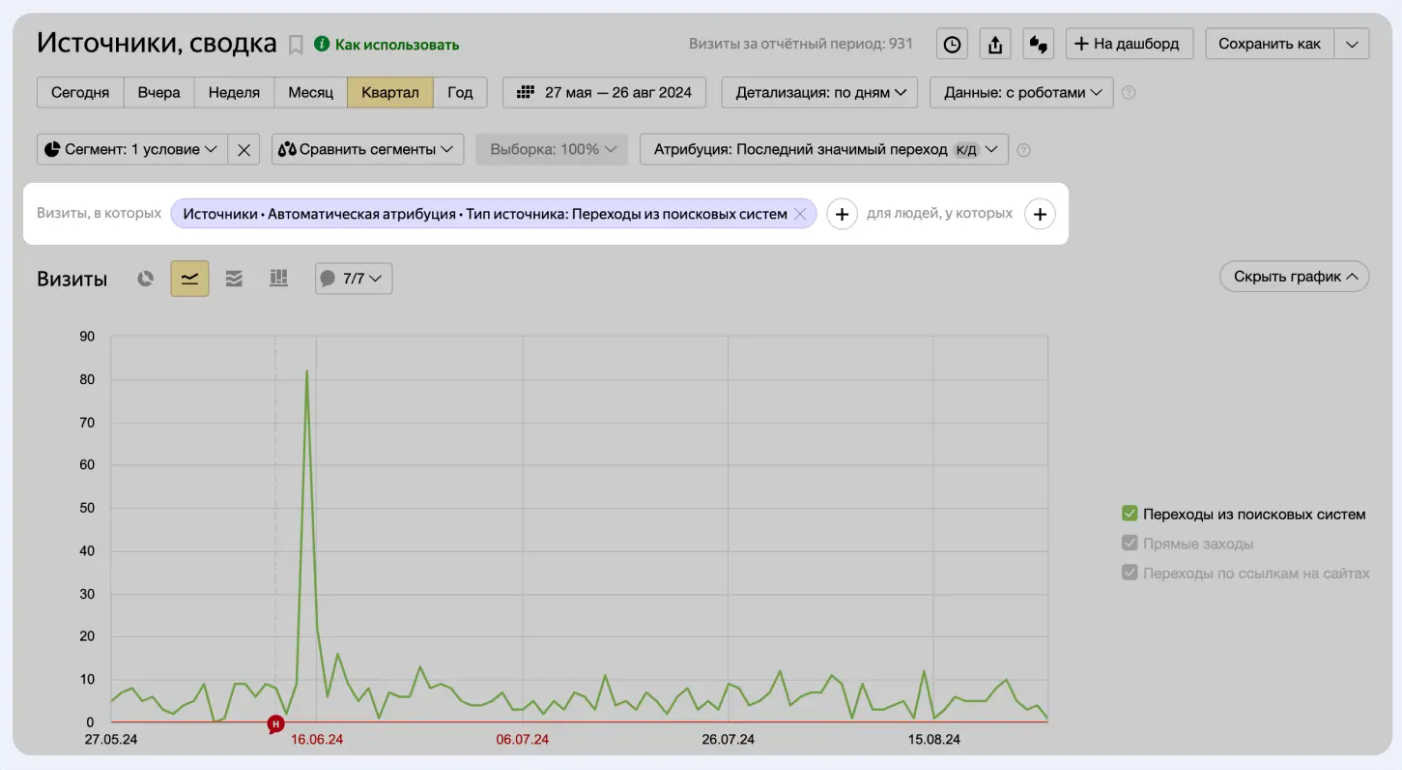
Task: Click the clock history icon button
Action: tap(952, 44)
